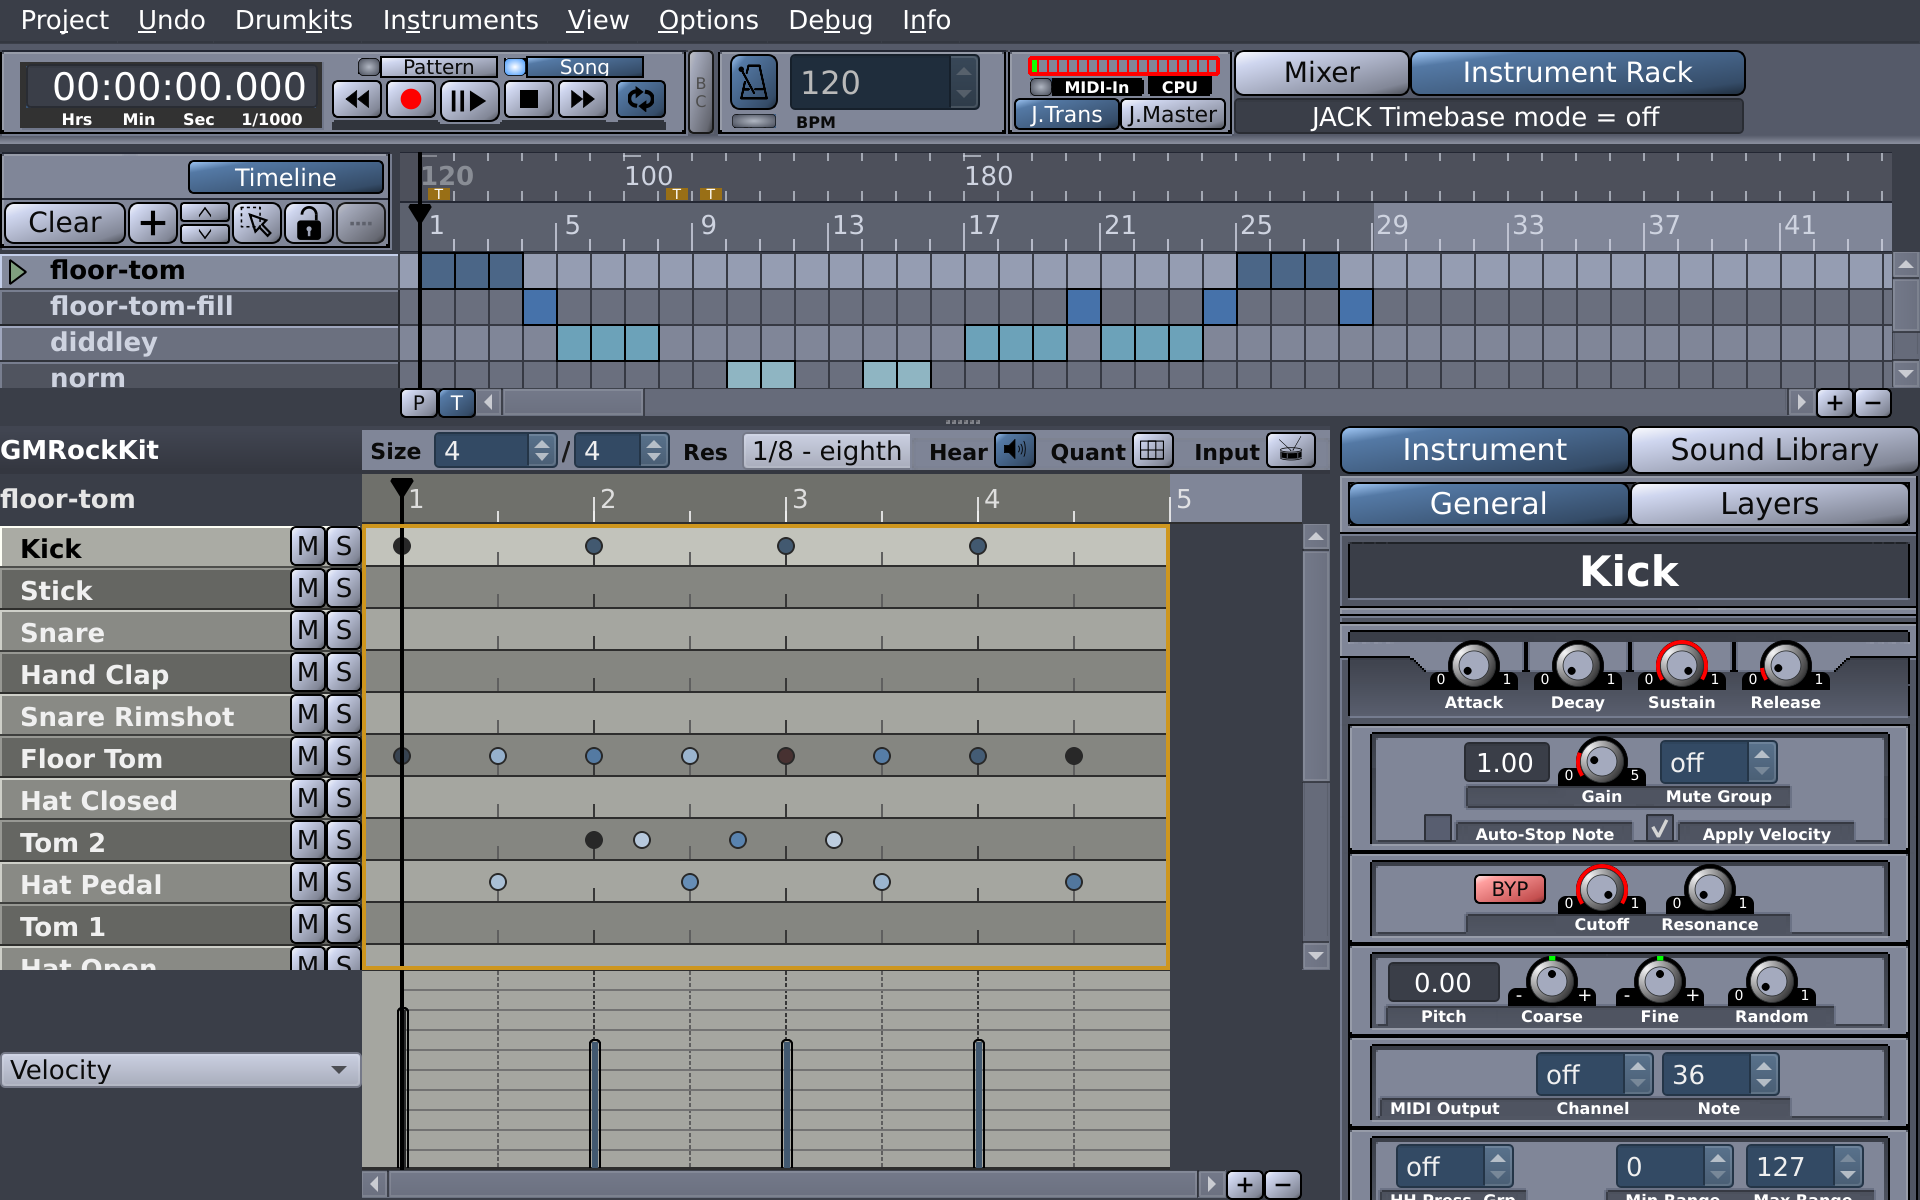Uncheck the Apply Velocity checkbox
1920x1200 pixels.
pyautogui.click(x=1660, y=828)
